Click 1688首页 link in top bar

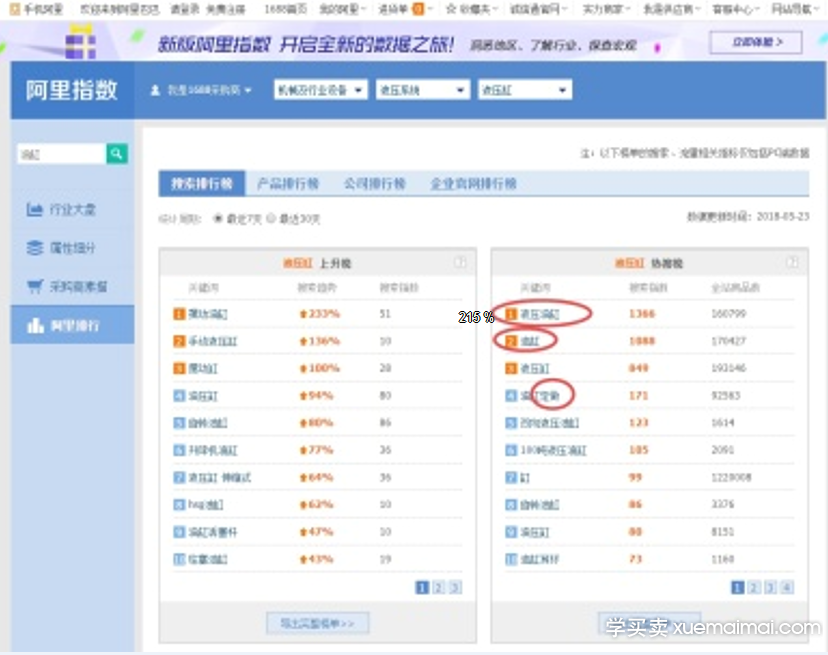tap(286, 9)
